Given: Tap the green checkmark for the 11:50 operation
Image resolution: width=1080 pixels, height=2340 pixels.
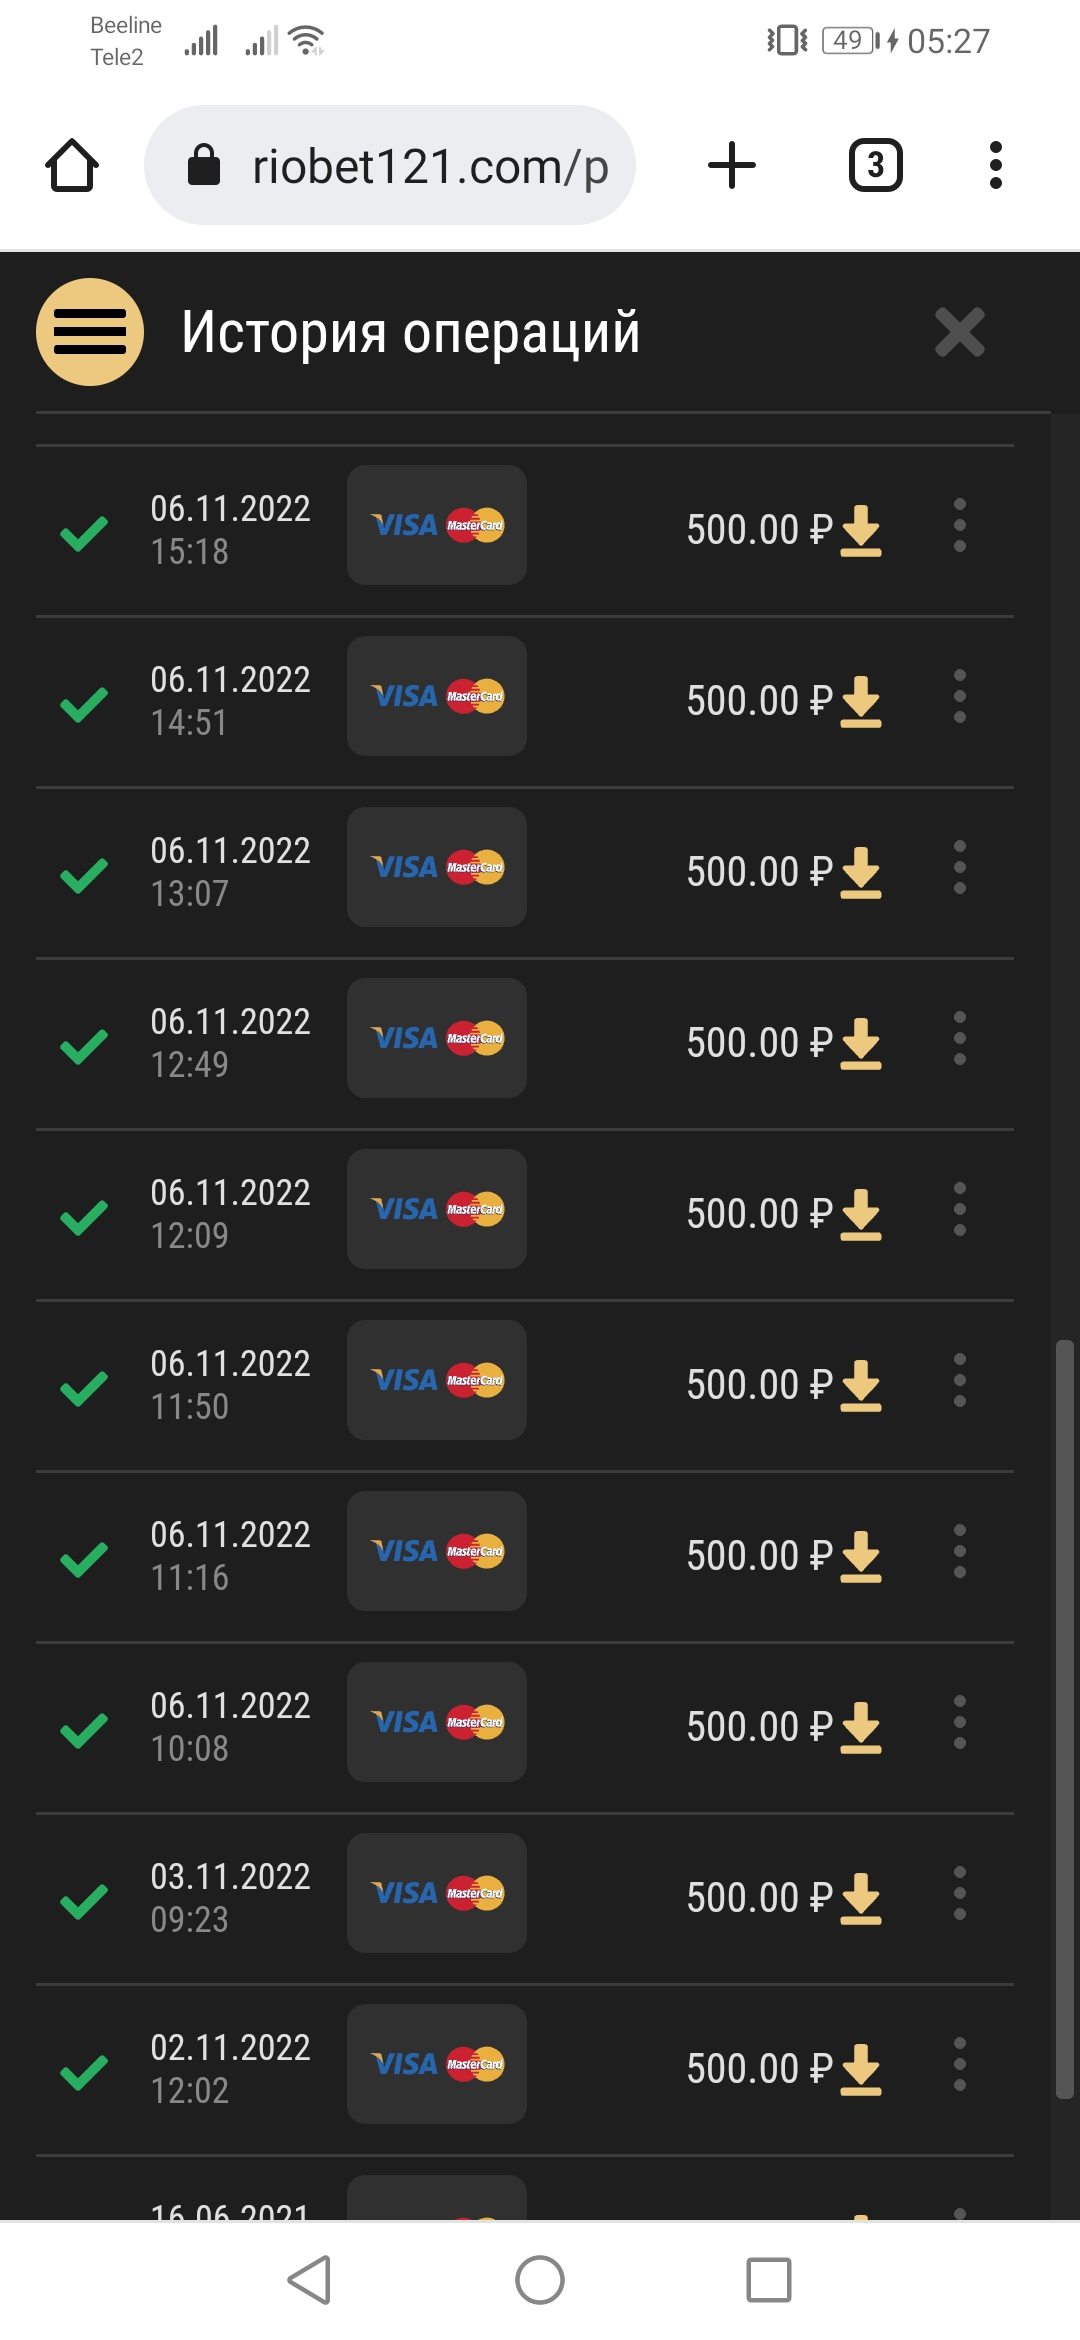Looking at the screenshot, I should point(84,1387).
